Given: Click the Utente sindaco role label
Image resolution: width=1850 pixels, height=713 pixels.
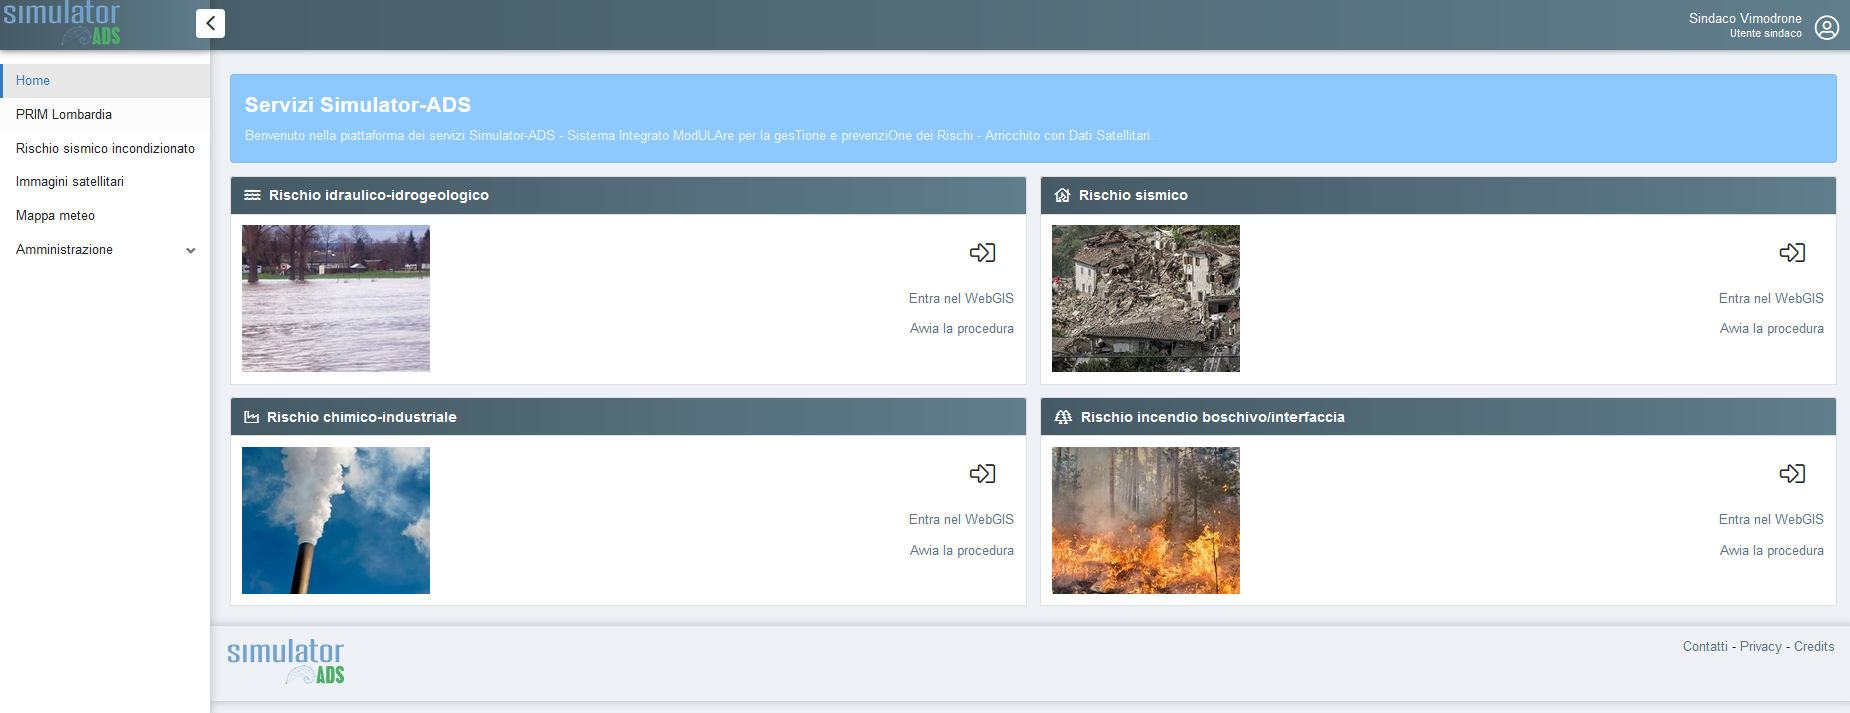Looking at the screenshot, I should pyautogui.click(x=1766, y=33).
